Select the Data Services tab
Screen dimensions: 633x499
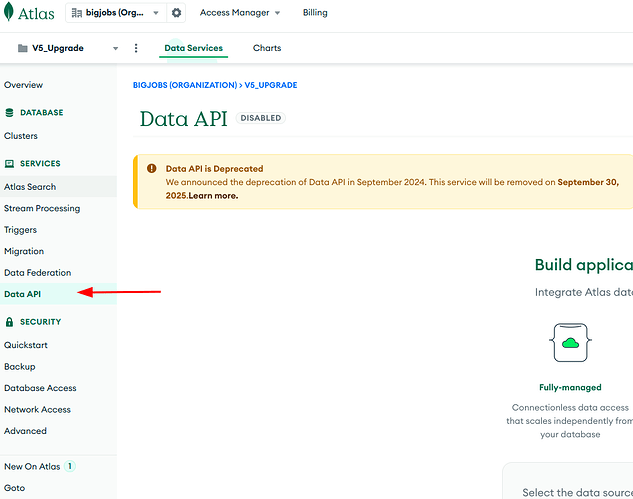point(193,48)
